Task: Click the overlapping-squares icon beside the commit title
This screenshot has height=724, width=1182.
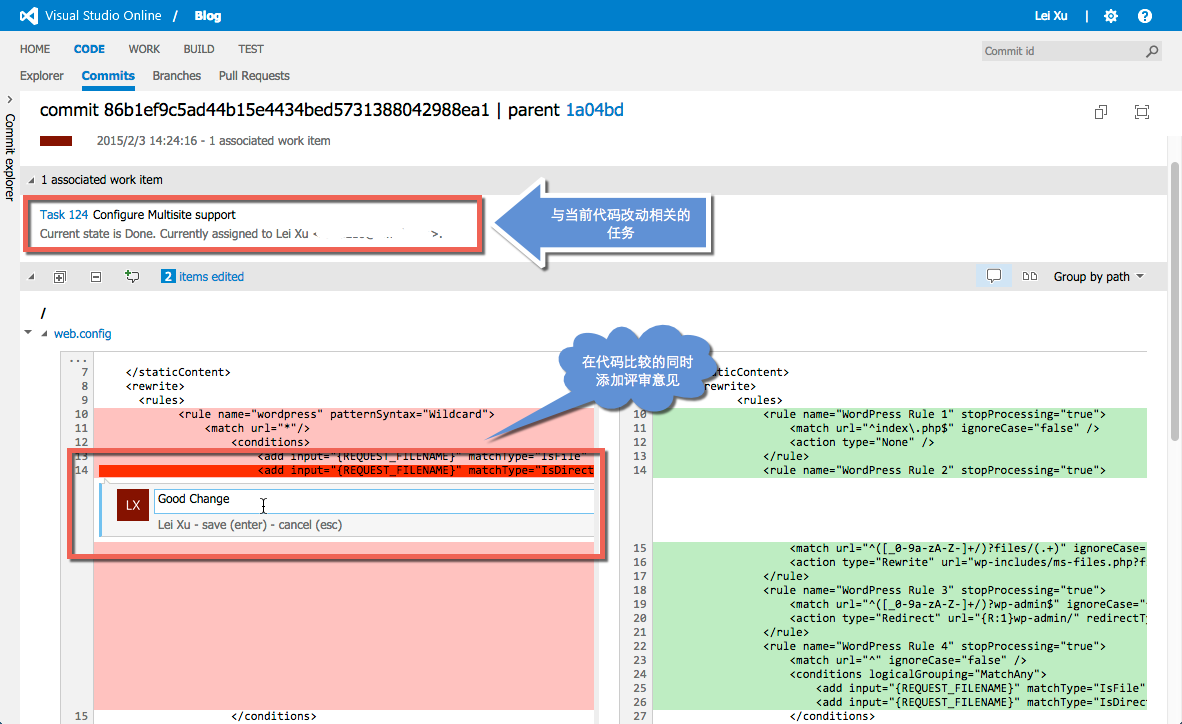Action: 1101,112
